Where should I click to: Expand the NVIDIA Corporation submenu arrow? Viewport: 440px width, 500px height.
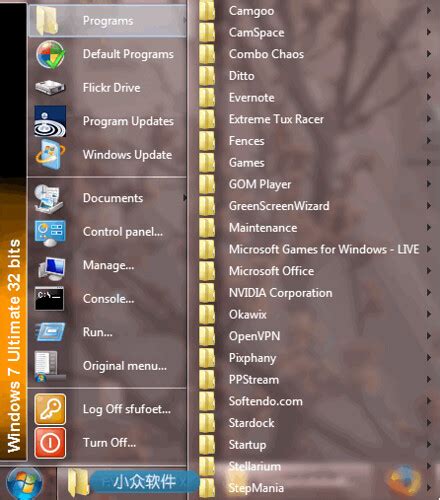pyautogui.click(x=429, y=292)
